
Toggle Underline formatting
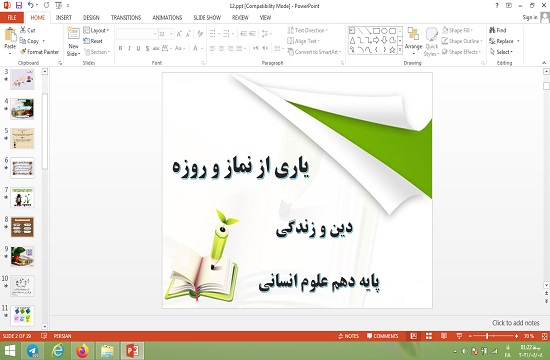138,48
